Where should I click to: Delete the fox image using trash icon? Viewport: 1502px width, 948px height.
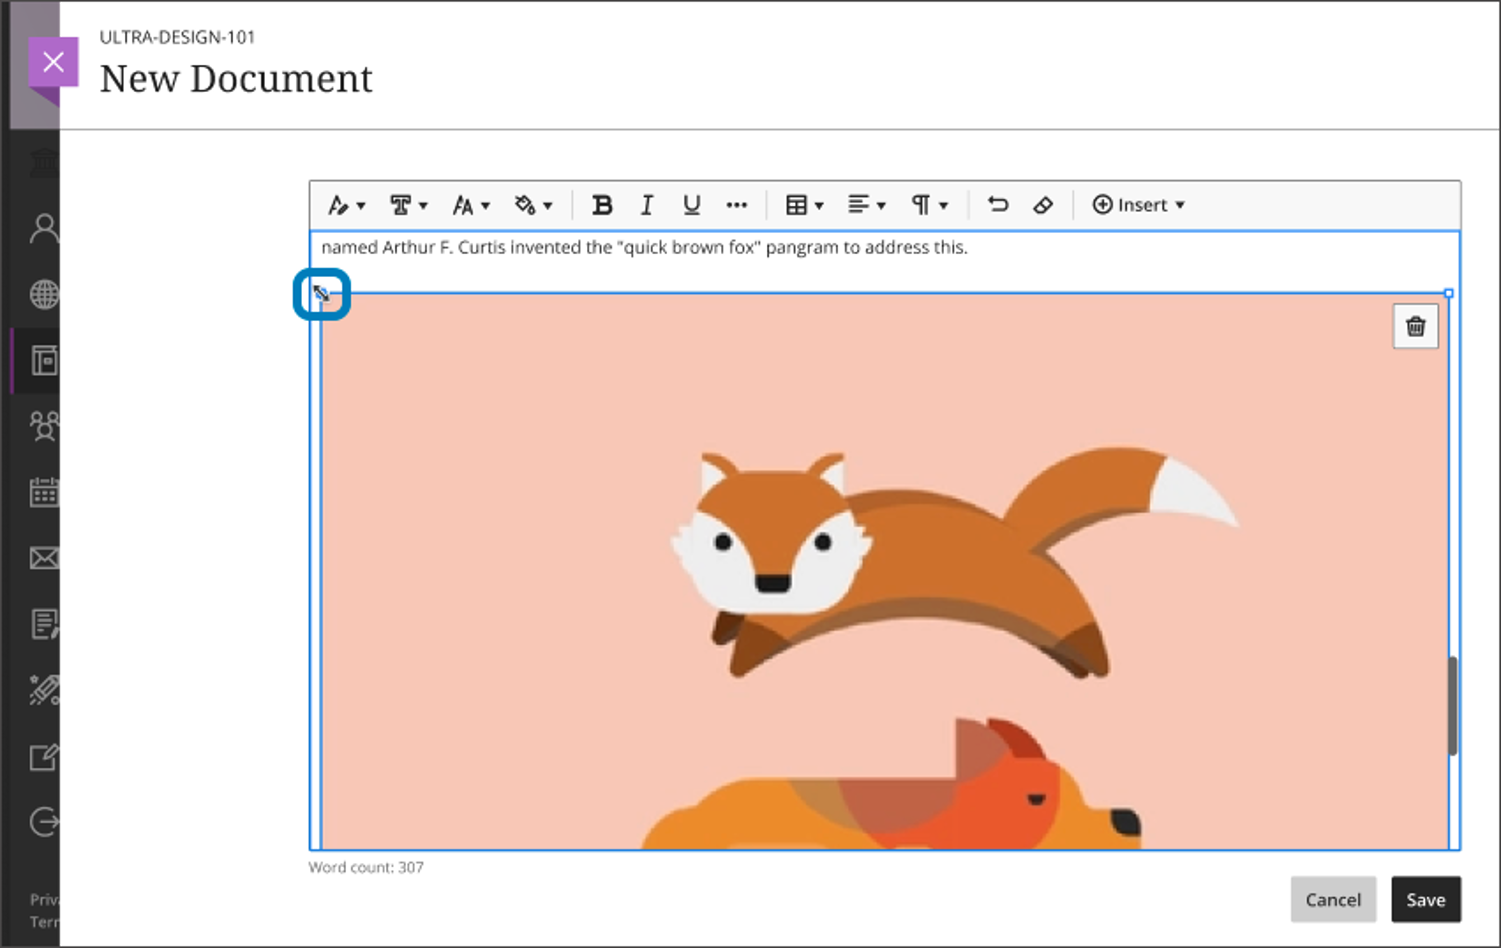tap(1415, 327)
